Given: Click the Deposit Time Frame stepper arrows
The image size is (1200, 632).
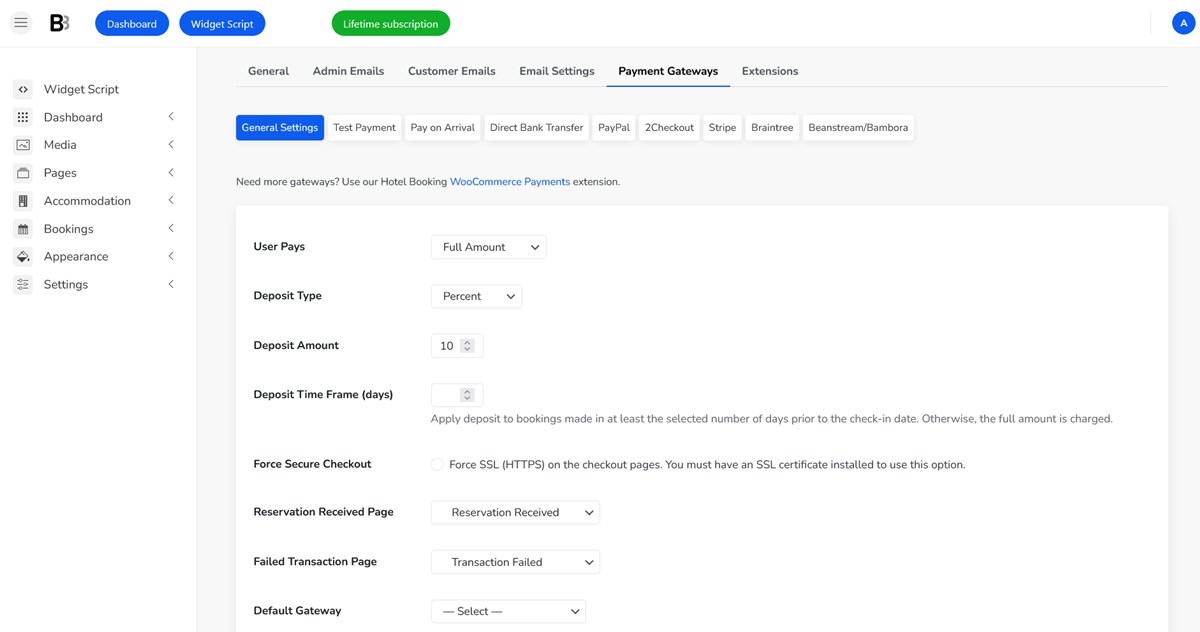Looking at the screenshot, I should 467,395.
